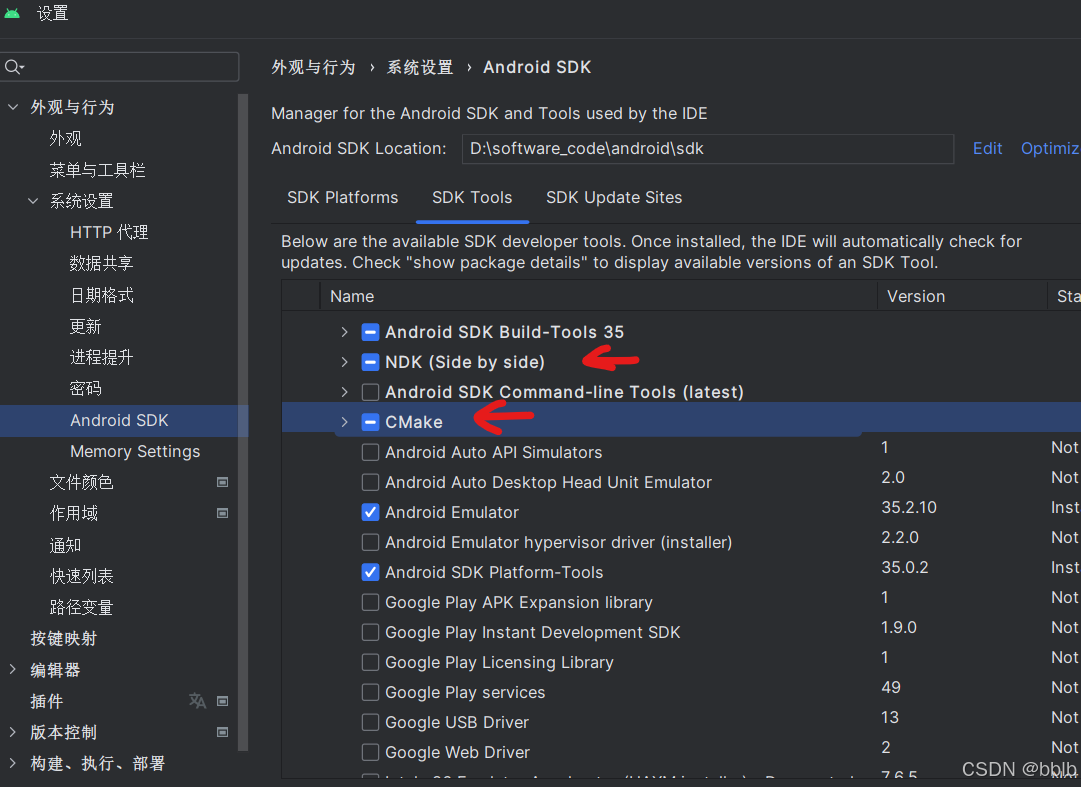The width and height of the screenshot is (1081, 787).
Task: Check Google USB Driver checkbox
Action: click(370, 722)
